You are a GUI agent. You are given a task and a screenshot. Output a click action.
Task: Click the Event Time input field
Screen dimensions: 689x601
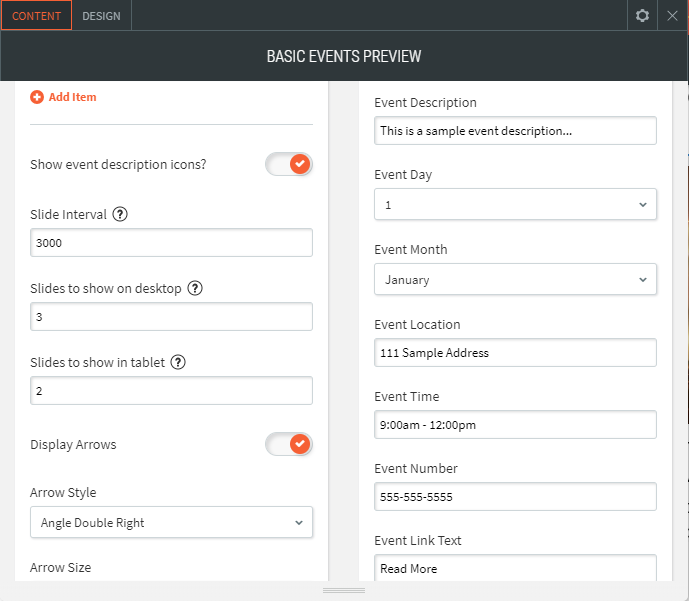tap(515, 424)
